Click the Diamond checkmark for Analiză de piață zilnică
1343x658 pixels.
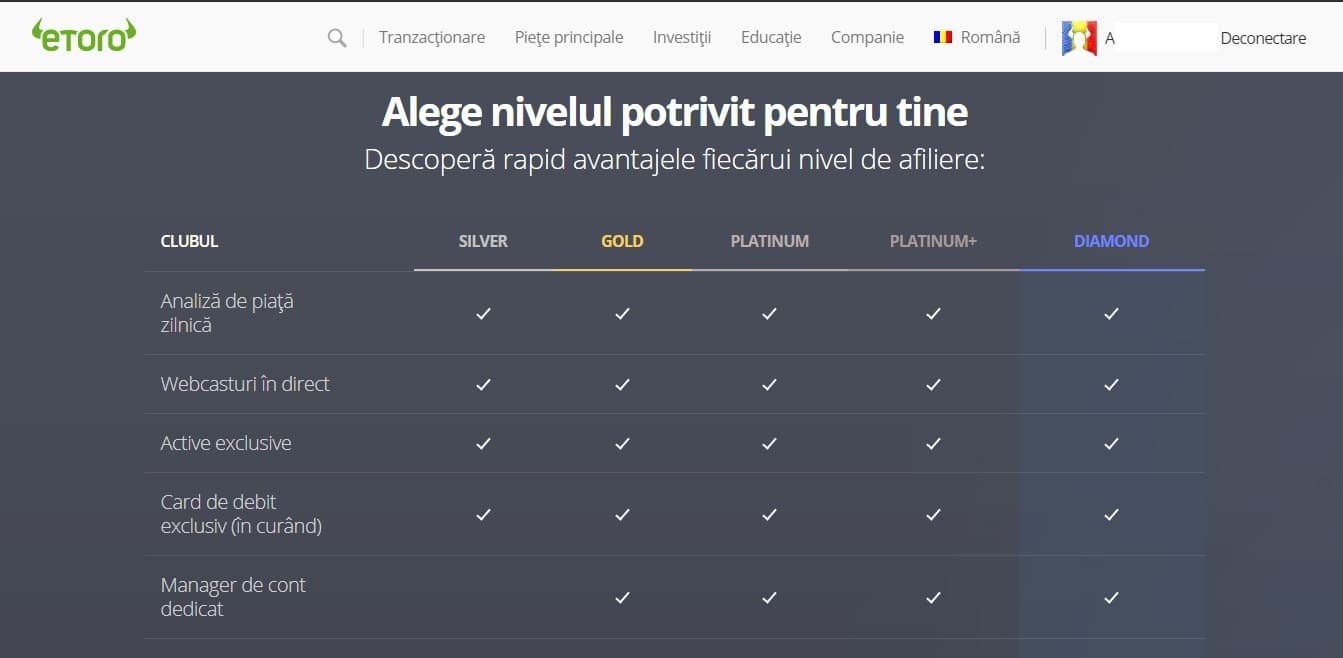pos(1110,313)
